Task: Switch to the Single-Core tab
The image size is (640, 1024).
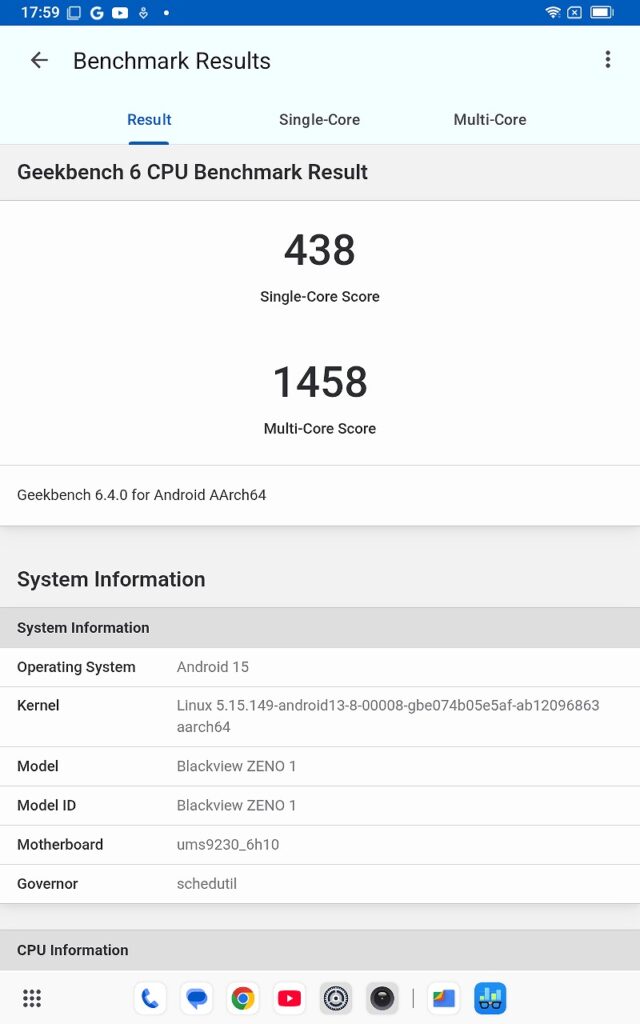Action: point(319,120)
